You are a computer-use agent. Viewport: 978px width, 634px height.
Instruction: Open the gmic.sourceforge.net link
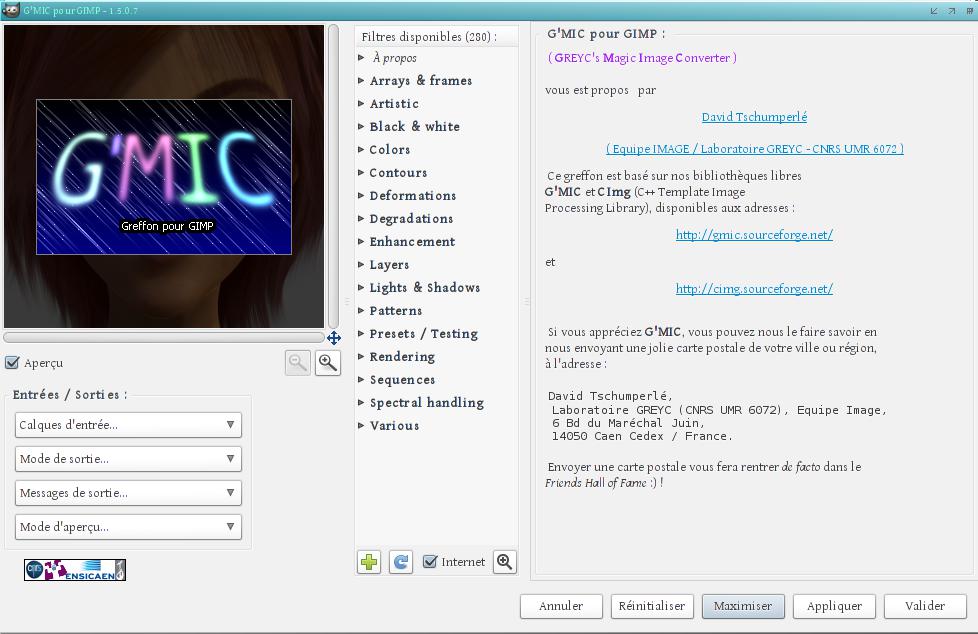click(x=754, y=235)
